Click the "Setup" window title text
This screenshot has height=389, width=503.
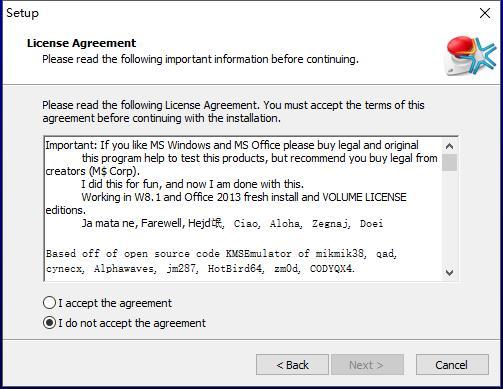(x=22, y=13)
